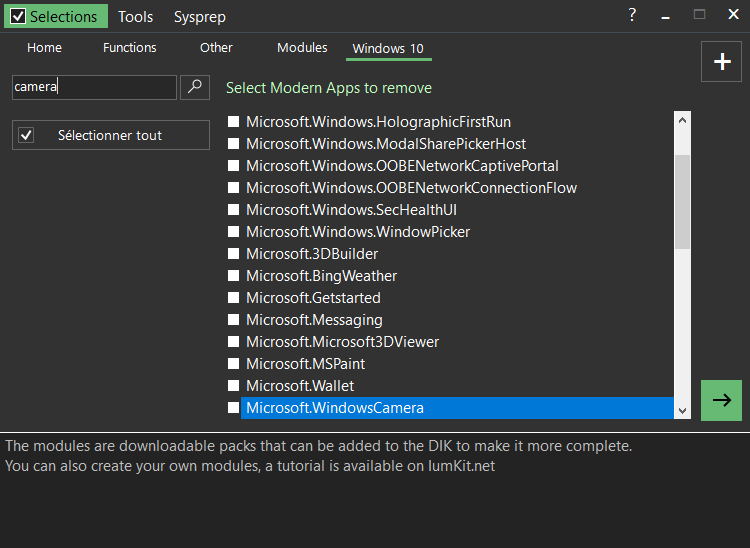The height and width of the screenshot is (548, 750).
Task: Select the Windows 10 tab
Action: pyautogui.click(x=388, y=49)
